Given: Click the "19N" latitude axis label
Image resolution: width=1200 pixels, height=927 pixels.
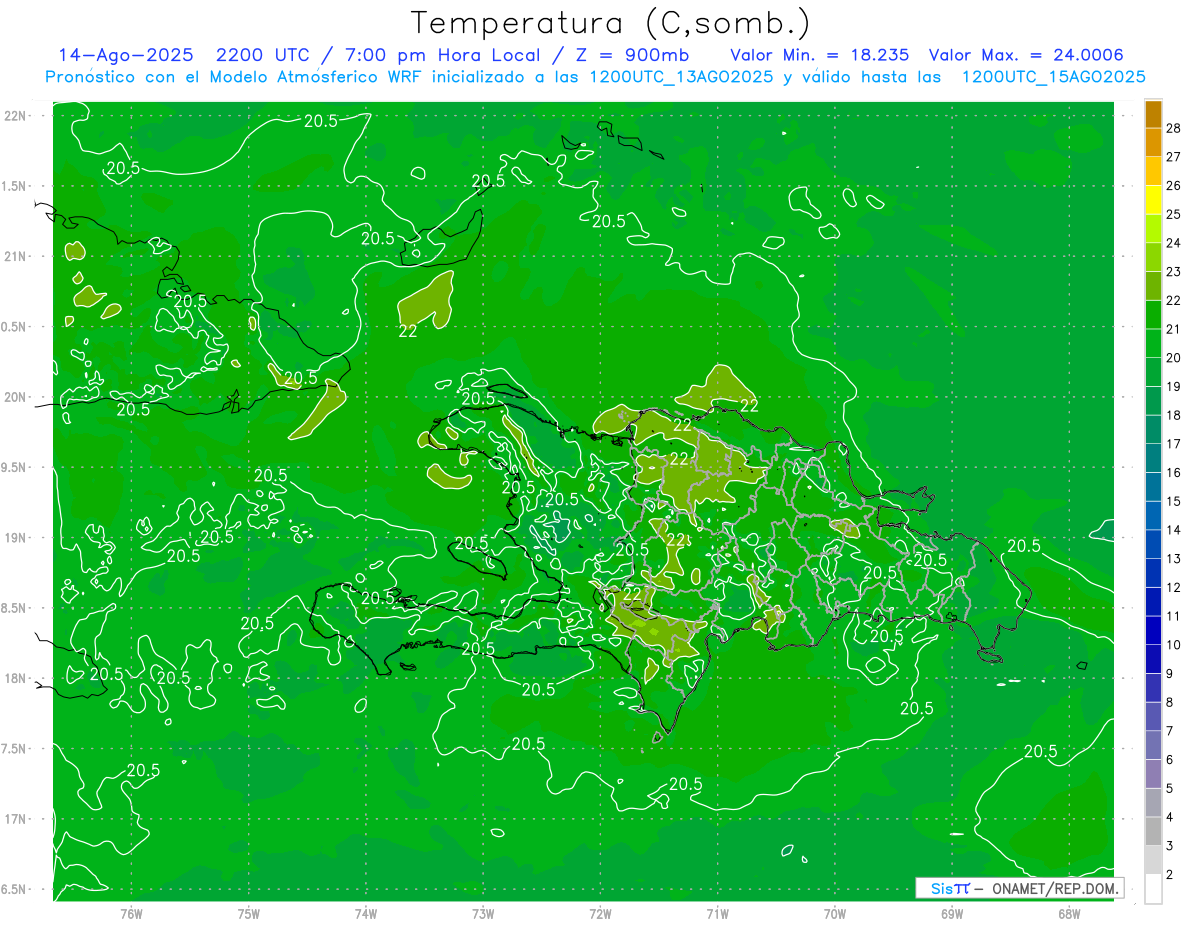Looking at the screenshot, I should tap(15, 538).
